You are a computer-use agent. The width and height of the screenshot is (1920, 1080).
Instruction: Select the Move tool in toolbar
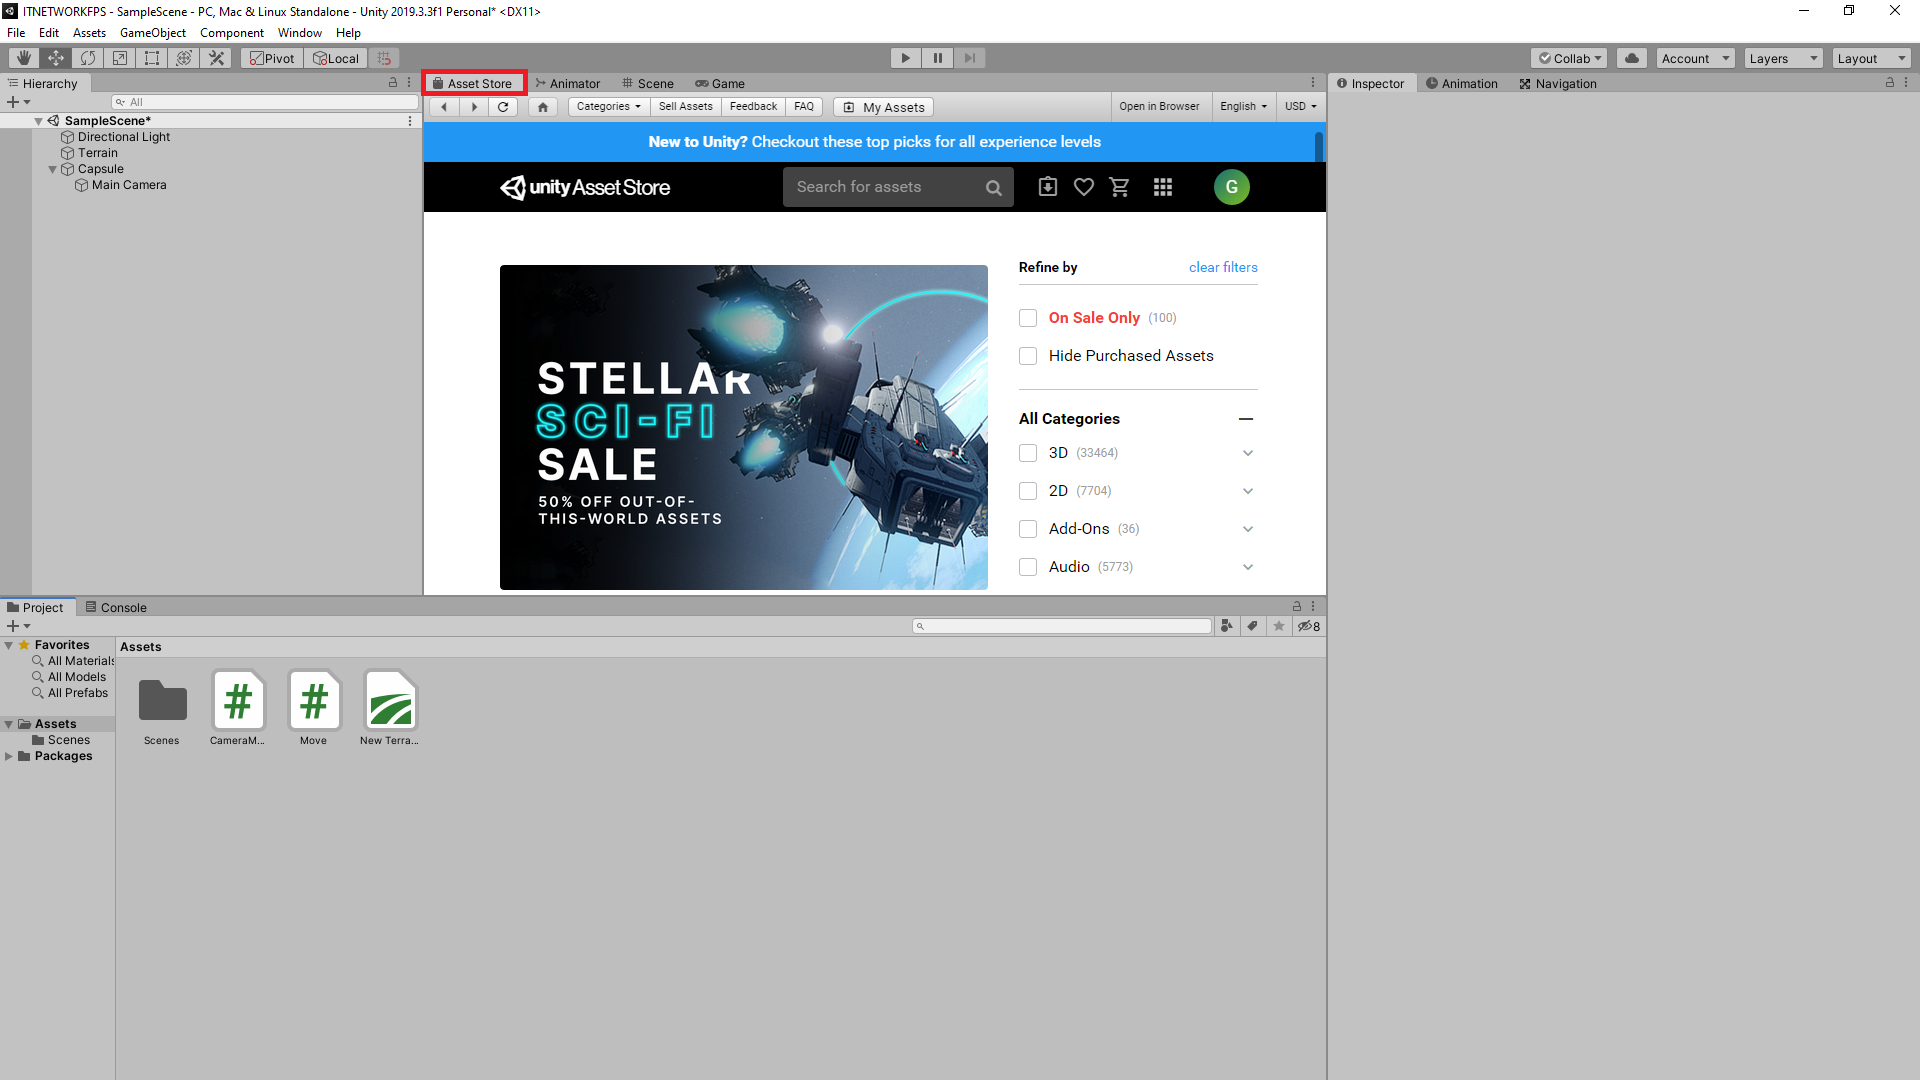[x=56, y=58]
